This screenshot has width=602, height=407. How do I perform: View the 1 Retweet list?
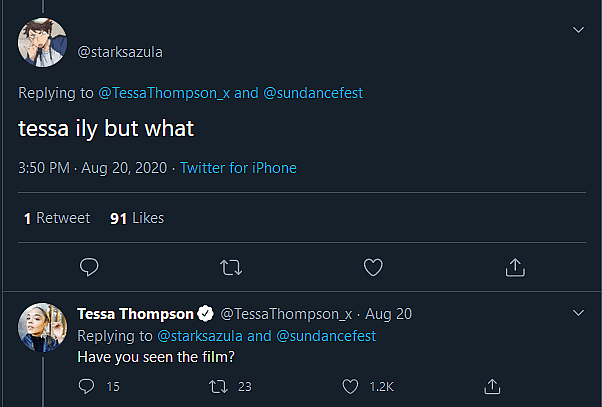[x=57, y=218]
